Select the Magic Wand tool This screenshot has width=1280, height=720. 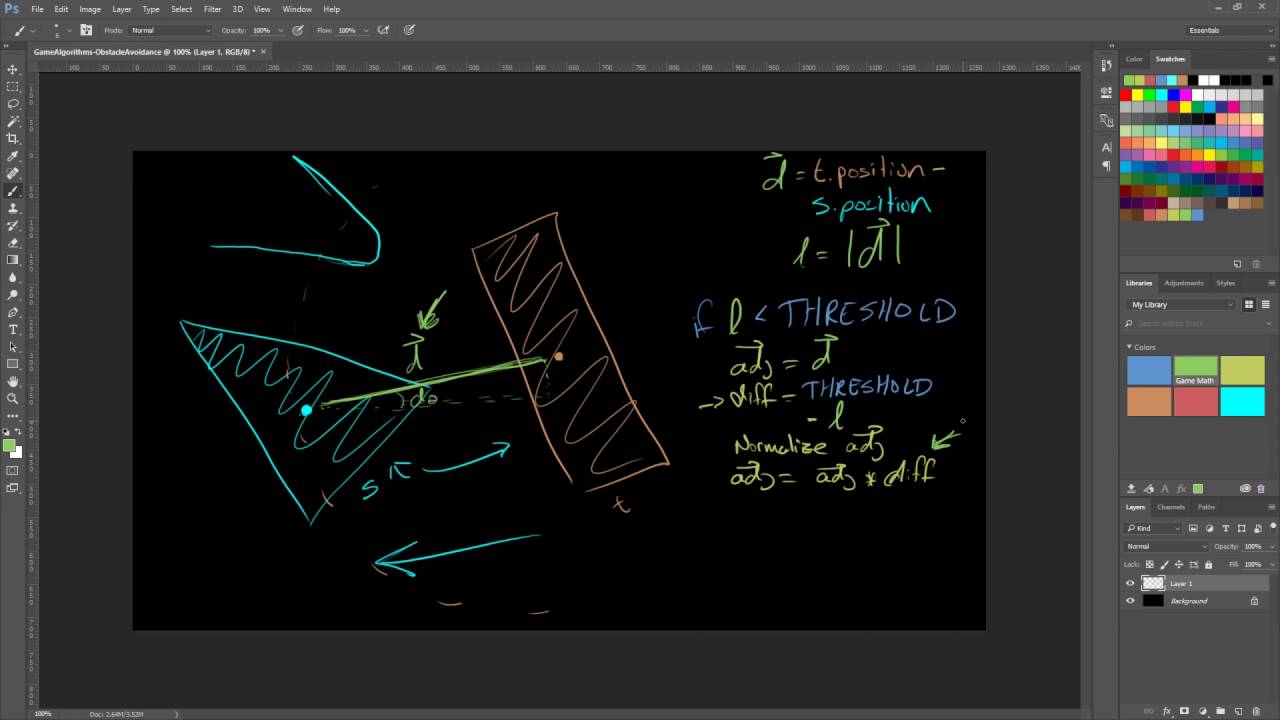(x=13, y=121)
